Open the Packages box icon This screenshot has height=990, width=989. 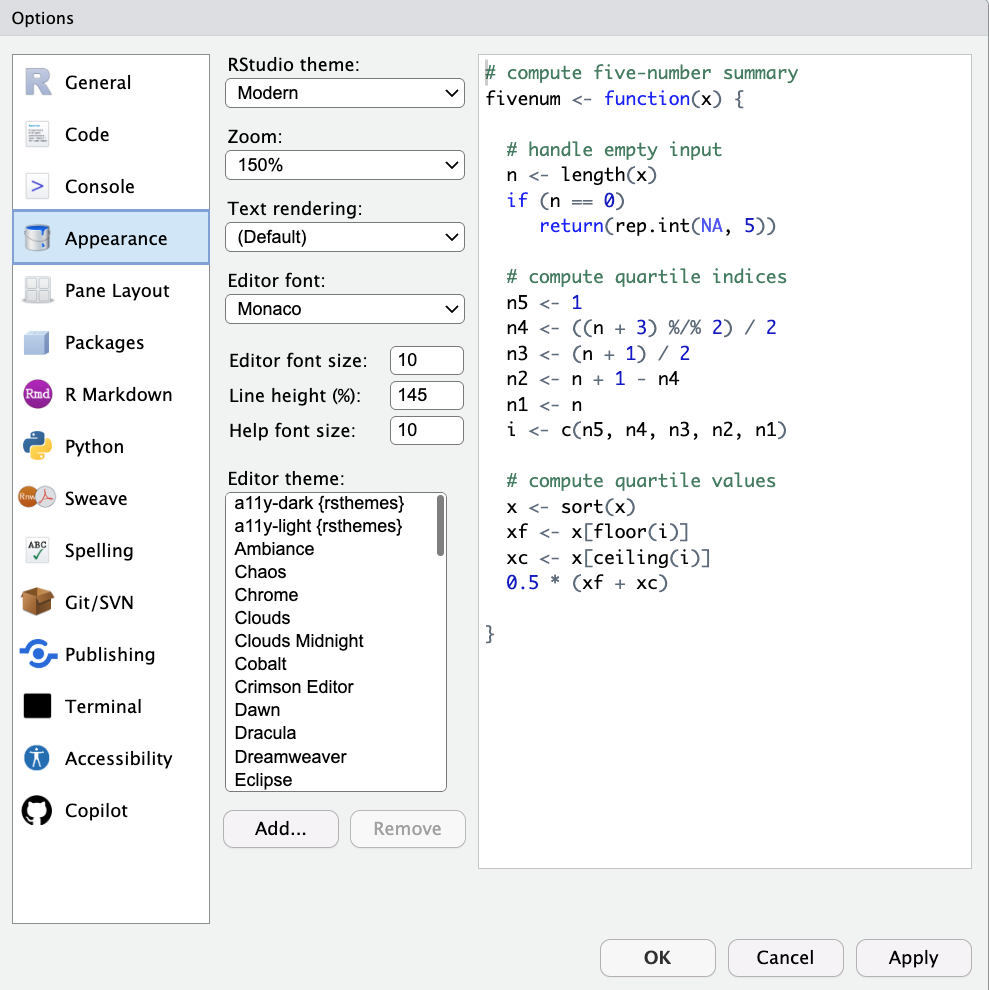(37, 343)
